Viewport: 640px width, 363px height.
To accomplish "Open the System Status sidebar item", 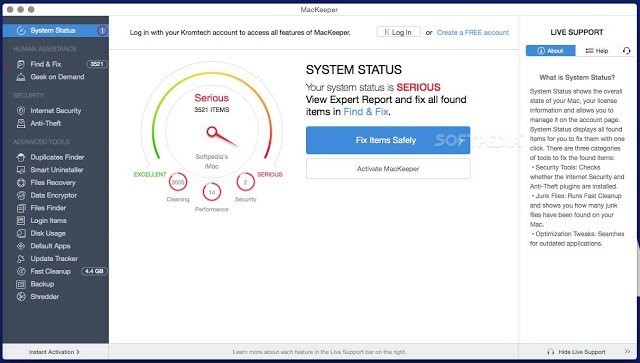I will point(56,31).
